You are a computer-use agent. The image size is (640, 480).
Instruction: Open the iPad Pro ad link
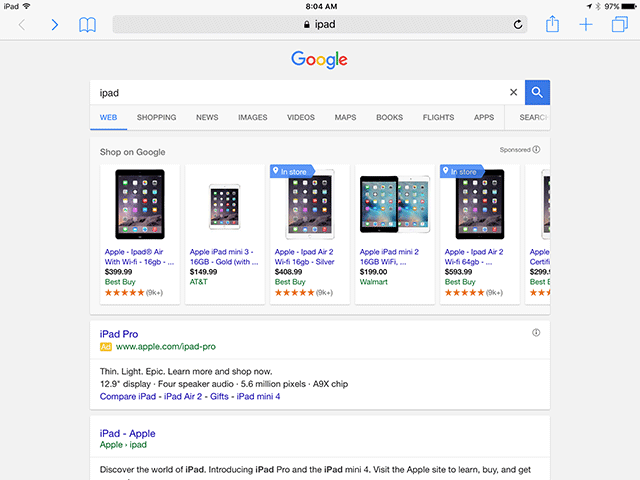coord(119,332)
